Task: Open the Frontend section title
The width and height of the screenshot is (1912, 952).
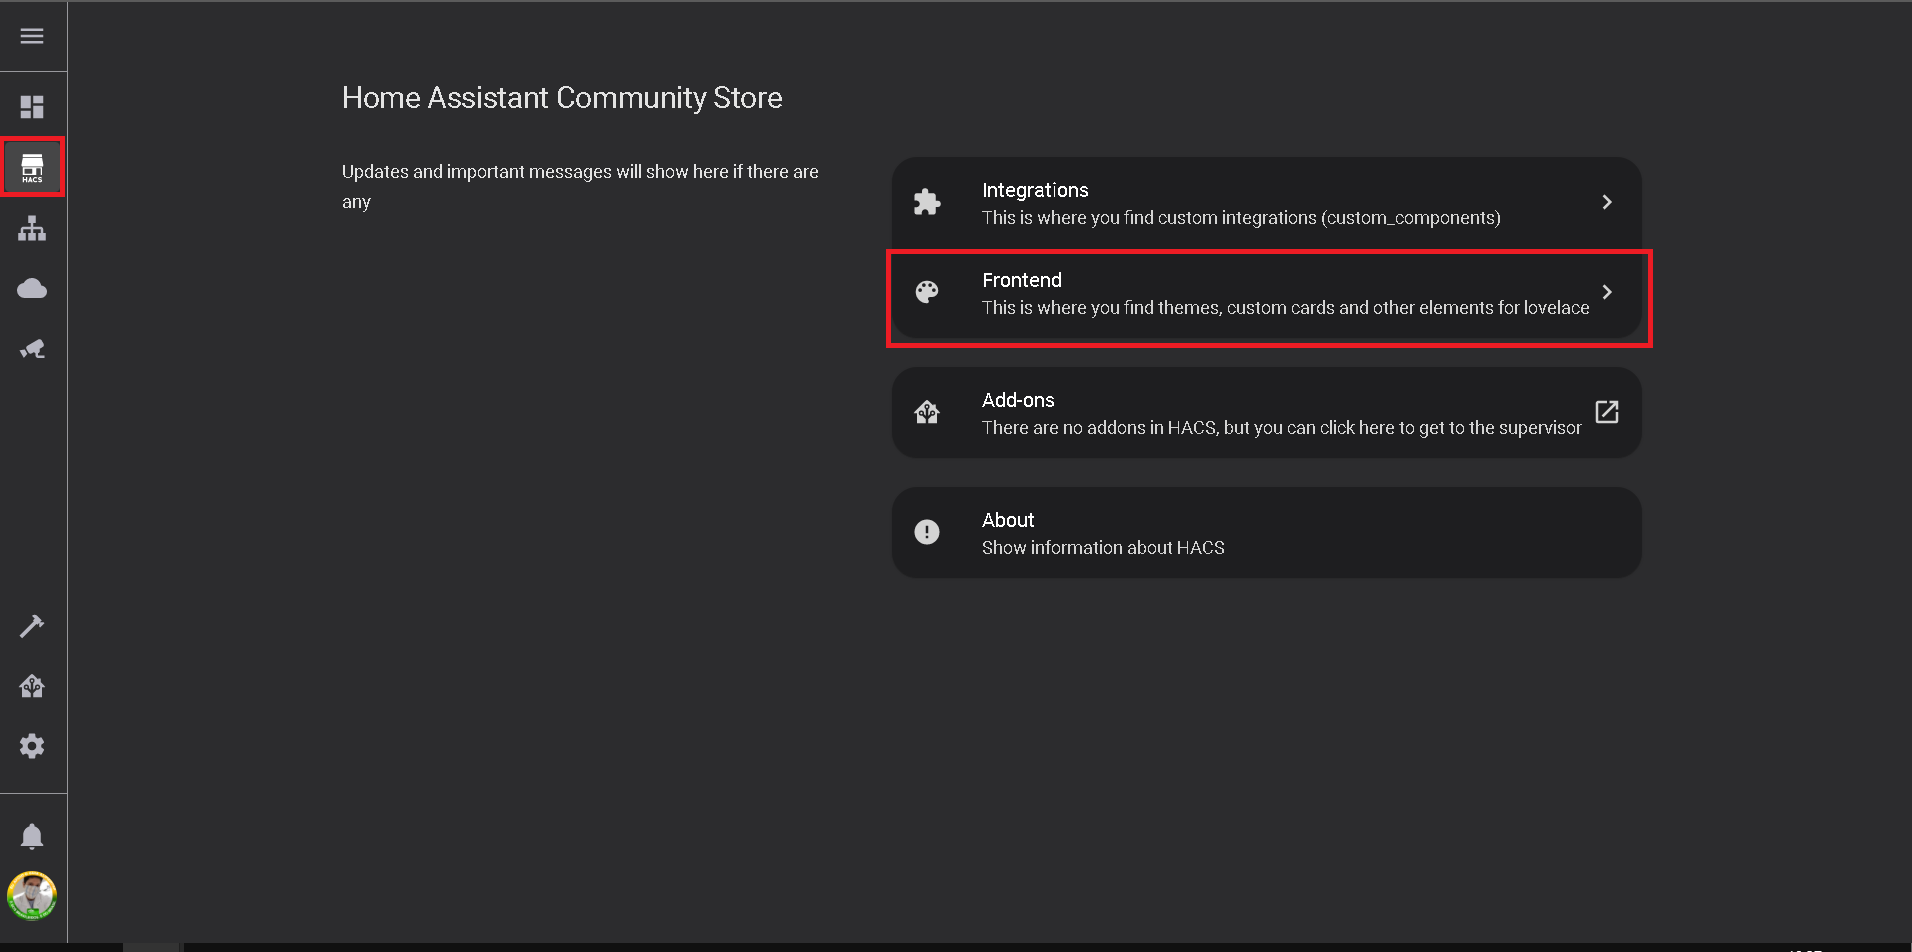Action: click(1022, 280)
